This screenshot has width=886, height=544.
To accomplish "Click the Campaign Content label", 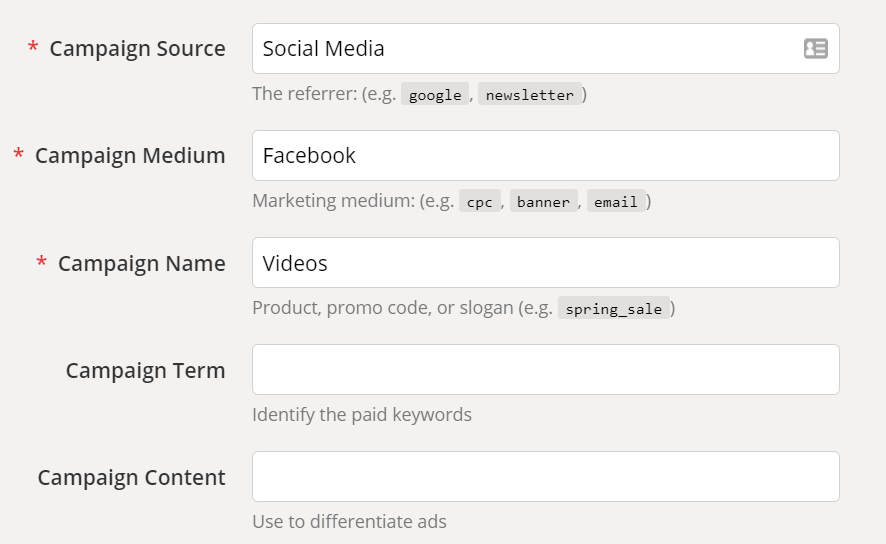I will click(131, 477).
